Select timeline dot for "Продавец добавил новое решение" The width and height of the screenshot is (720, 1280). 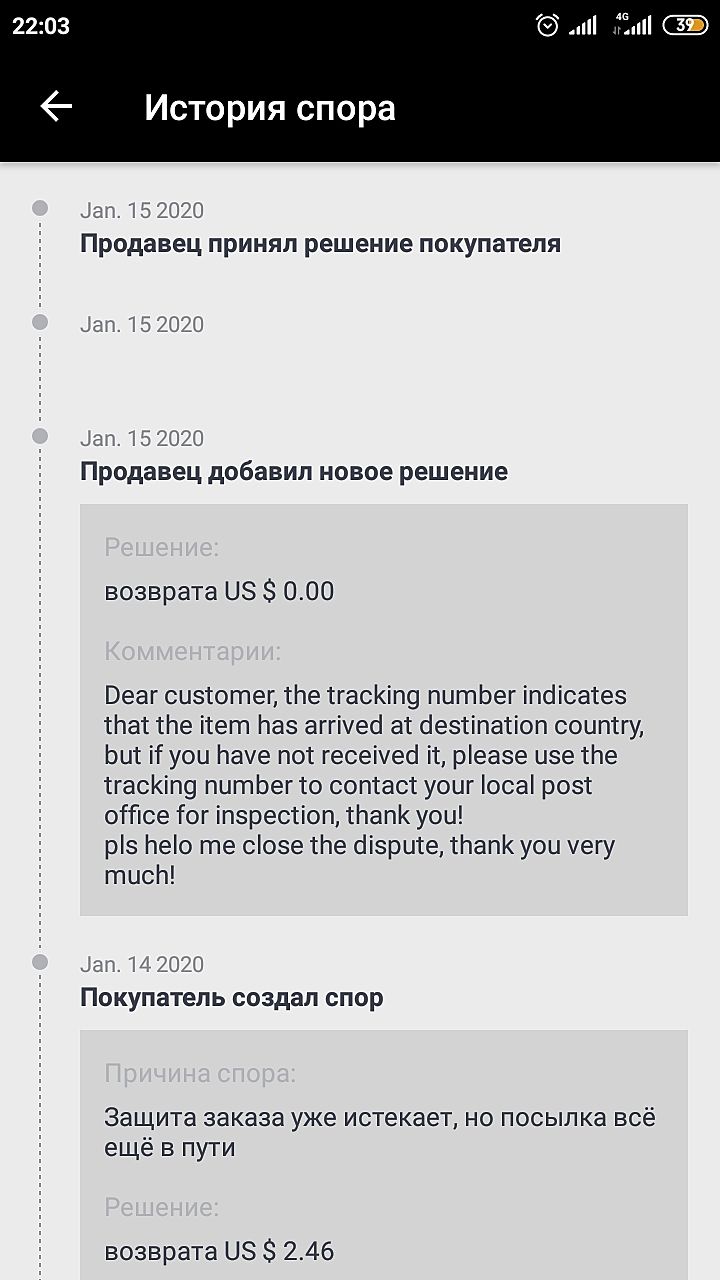[40, 436]
